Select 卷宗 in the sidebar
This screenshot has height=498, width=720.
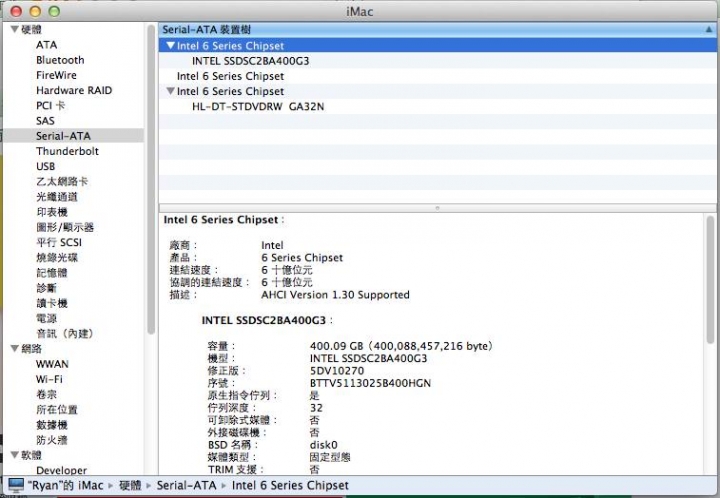click(x=46, y=394)
